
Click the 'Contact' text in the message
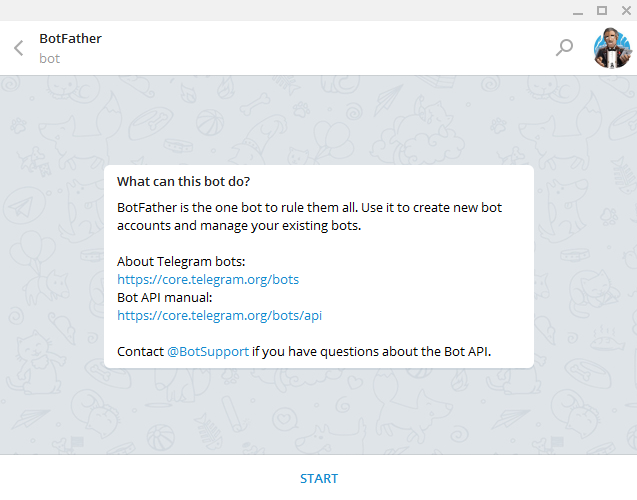click(140, 351)
